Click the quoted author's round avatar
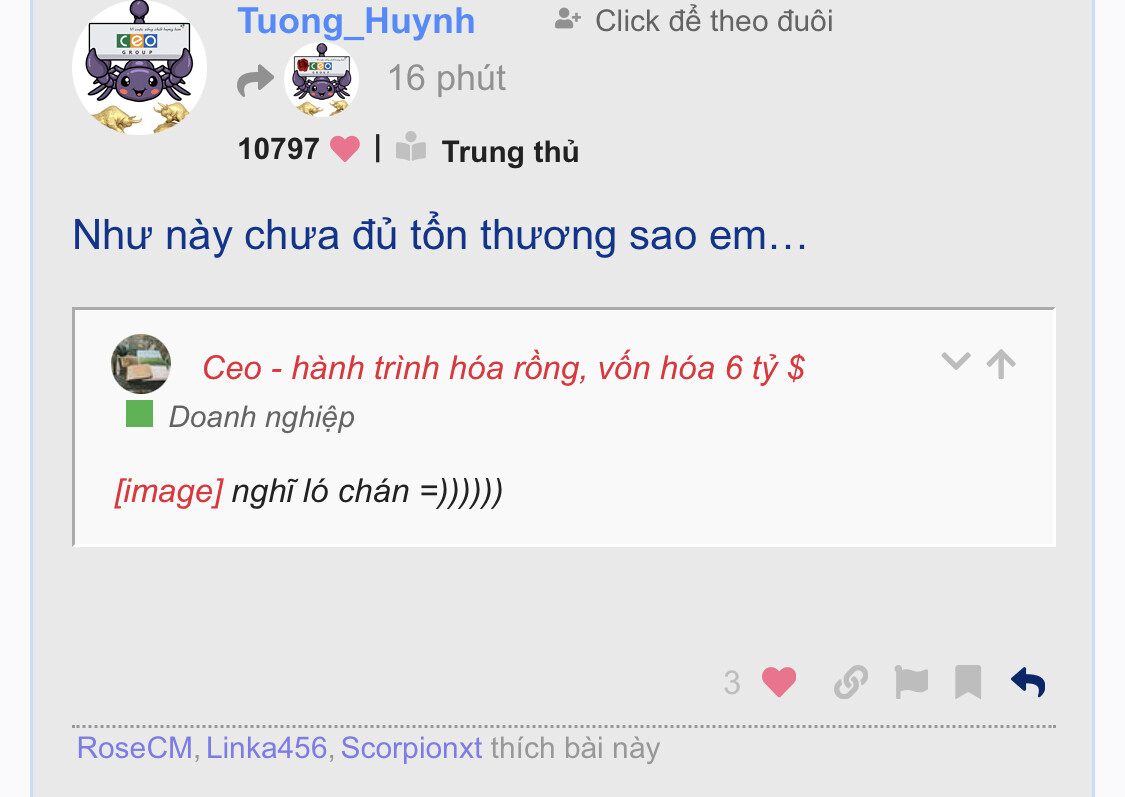 coord(141,364)
